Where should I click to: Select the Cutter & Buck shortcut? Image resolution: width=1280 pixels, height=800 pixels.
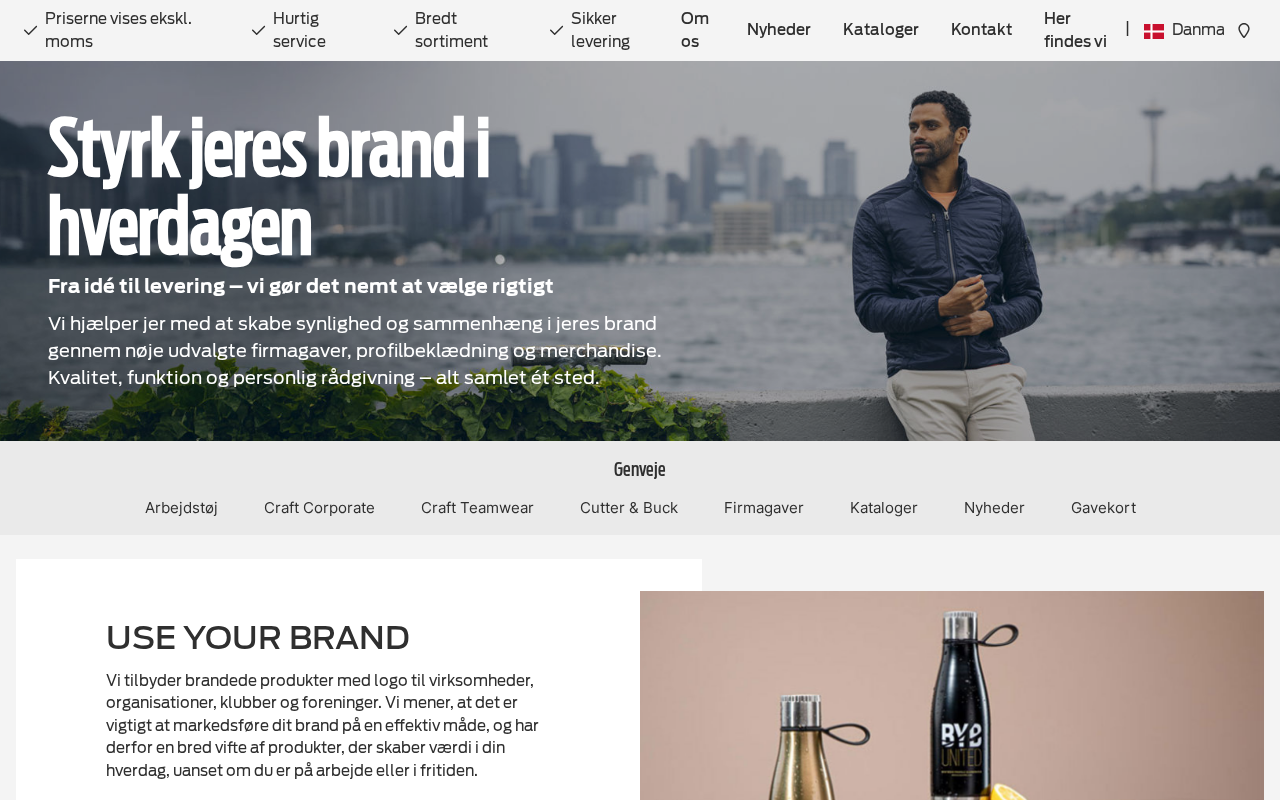(629, 508)
